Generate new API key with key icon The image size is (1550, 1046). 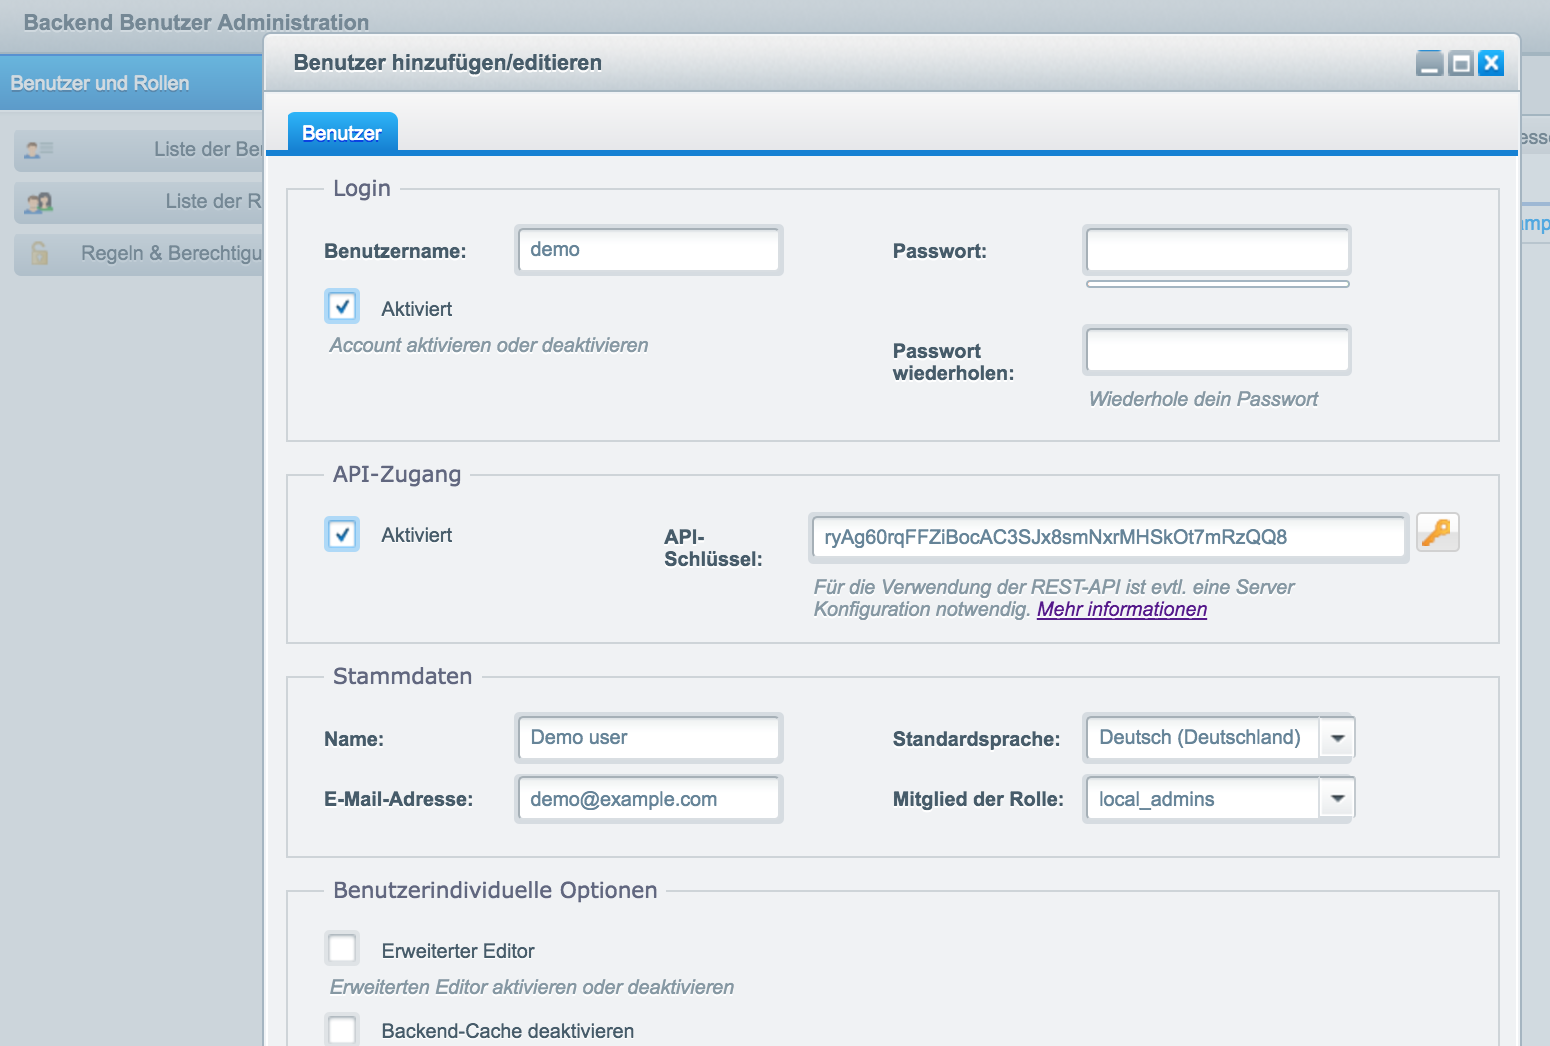pyautogui.click(x=1437, y=533)
